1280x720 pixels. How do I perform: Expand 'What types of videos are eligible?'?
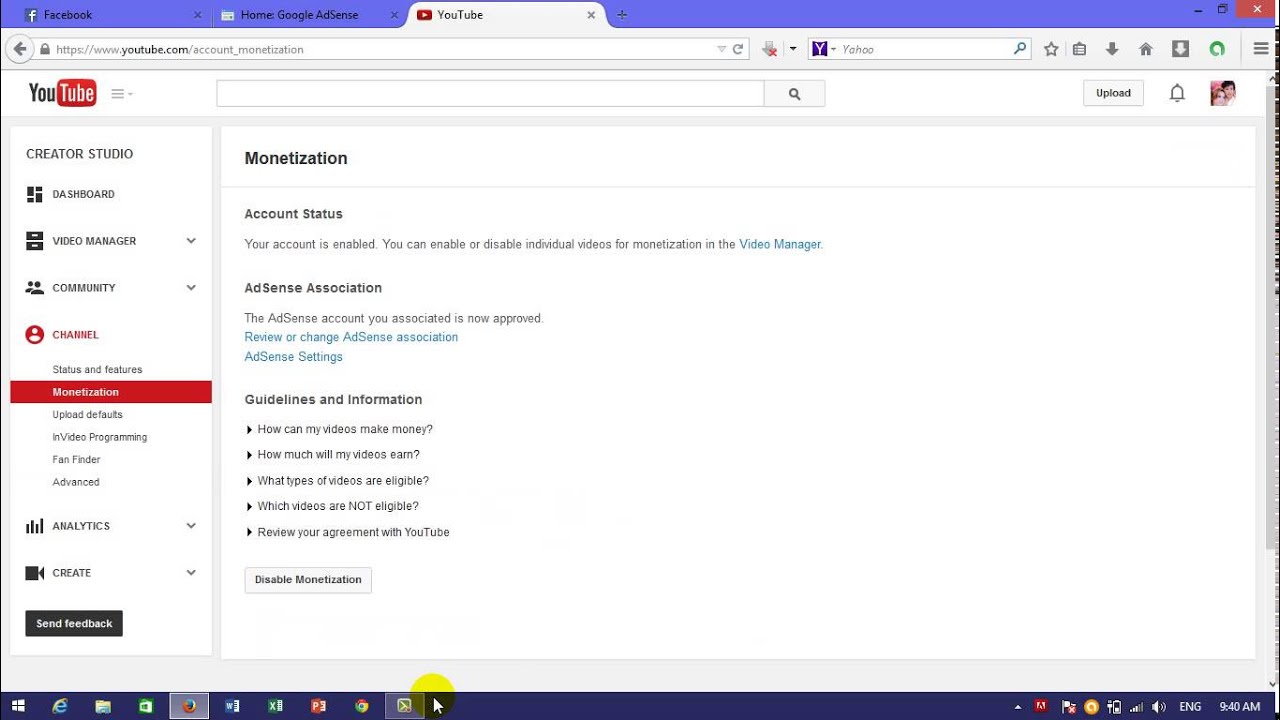[x=337, y=481]
